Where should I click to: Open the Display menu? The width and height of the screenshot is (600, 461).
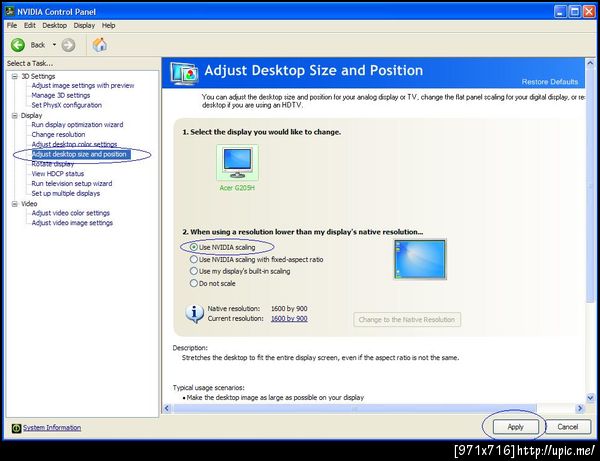pyautogui.click(x=84, y=25)
